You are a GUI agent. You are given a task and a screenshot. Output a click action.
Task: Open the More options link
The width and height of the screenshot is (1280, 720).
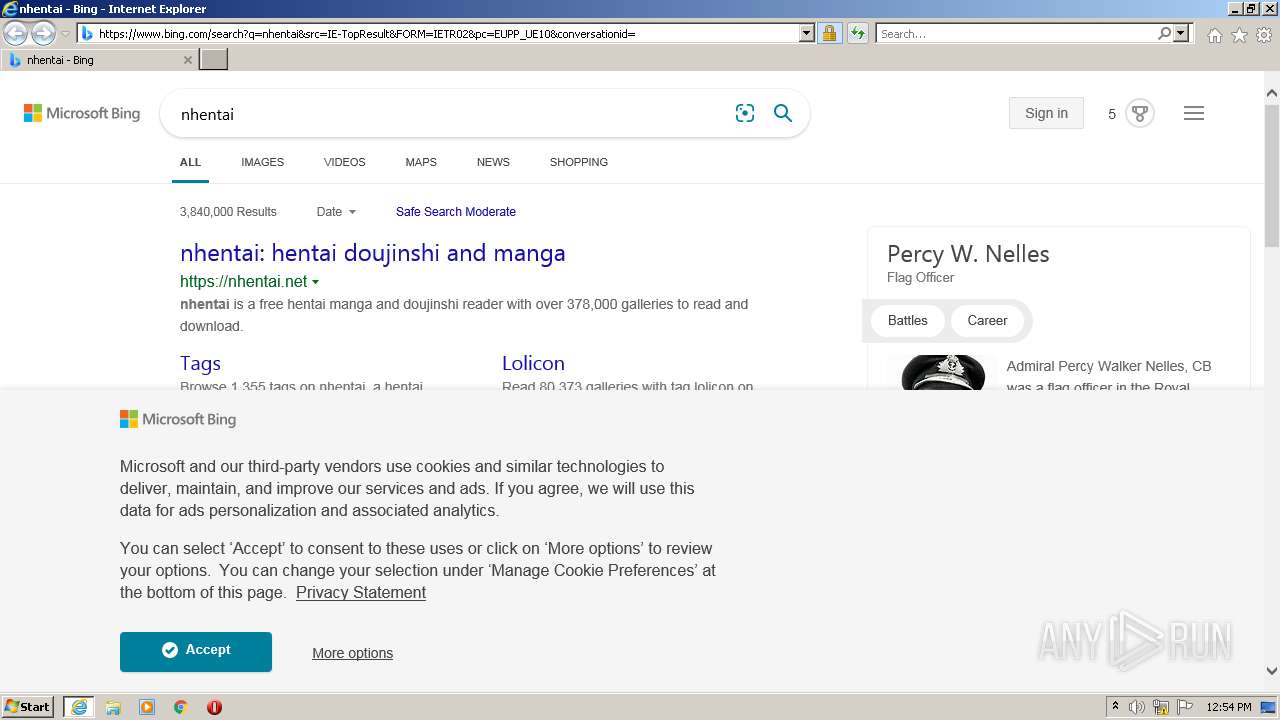tap(352, 653)
